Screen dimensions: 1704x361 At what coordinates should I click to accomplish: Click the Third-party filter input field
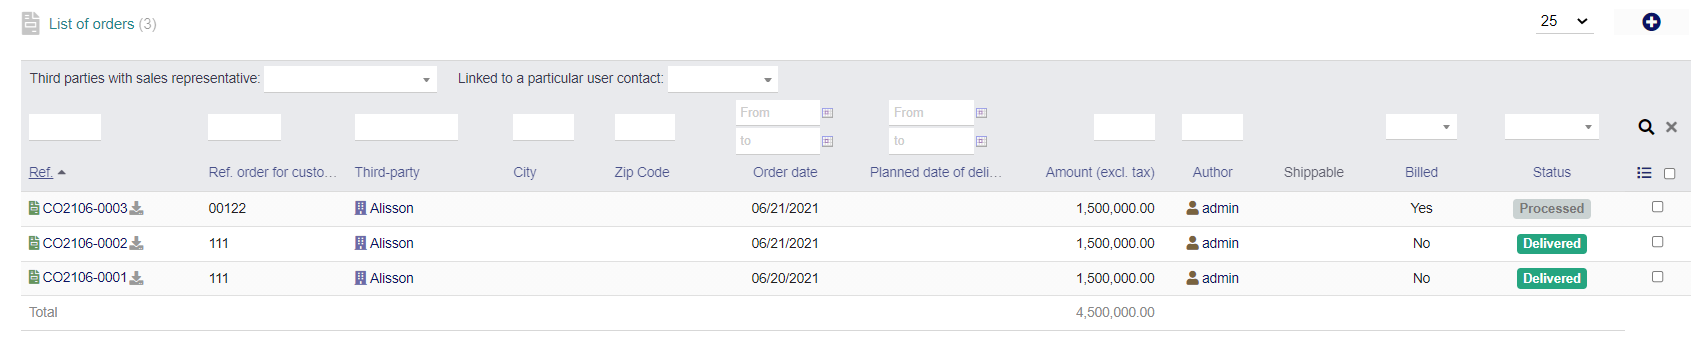pos(406,127)
